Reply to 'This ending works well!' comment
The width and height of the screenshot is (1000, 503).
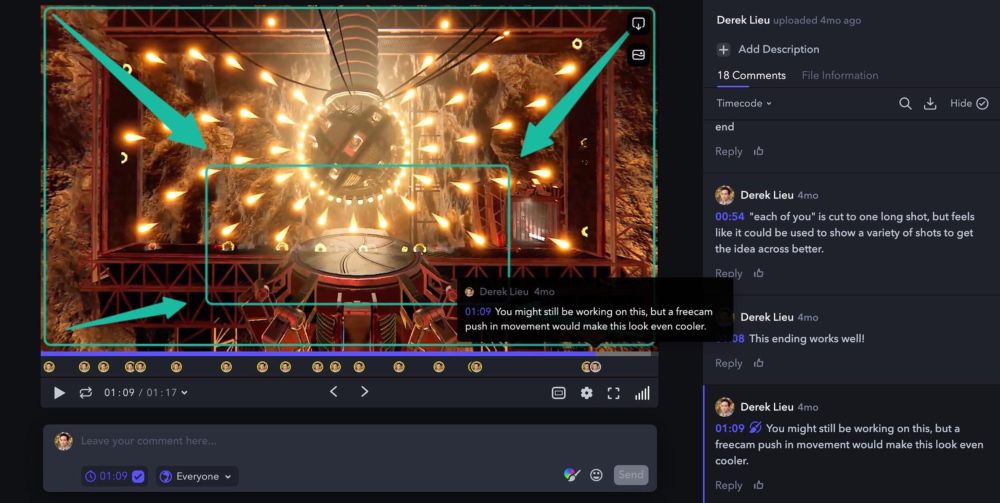(728, 363)
